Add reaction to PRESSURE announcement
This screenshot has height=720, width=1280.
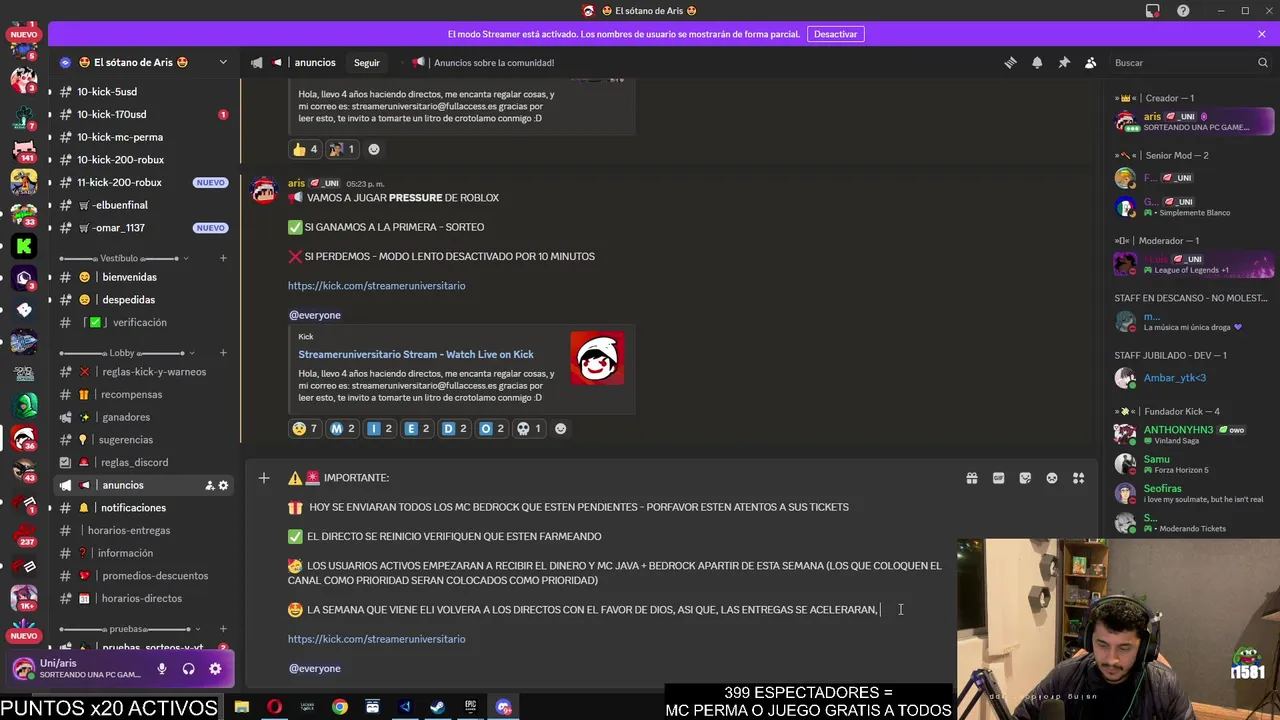(560, 428)
